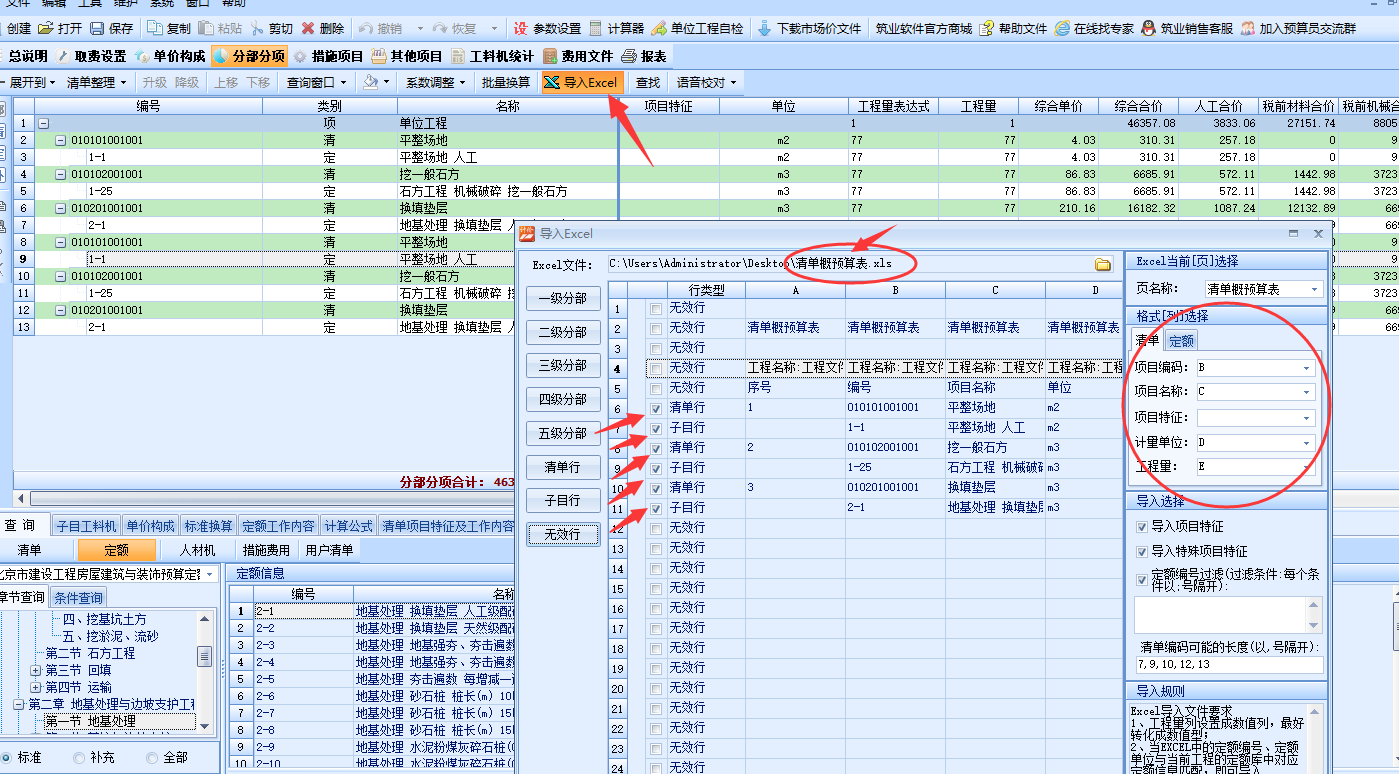
Task: Click the 子目行 button in dialog
Action: coord(564,501)
